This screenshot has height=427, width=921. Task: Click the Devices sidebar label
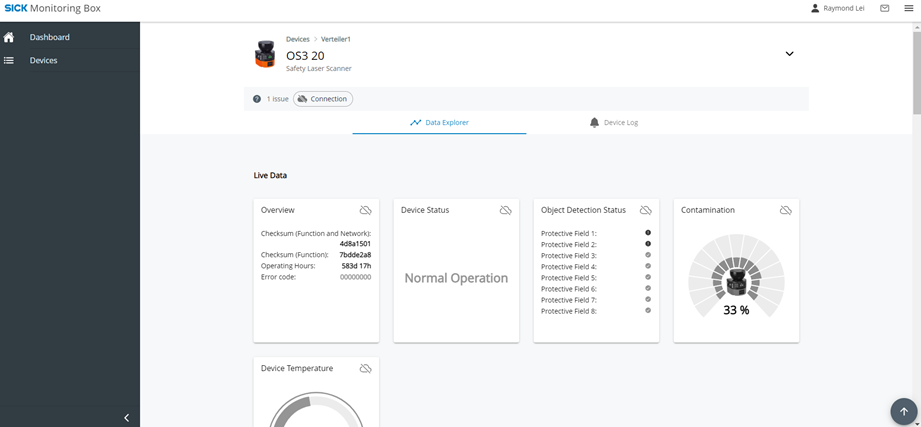(x=43, y=60)
